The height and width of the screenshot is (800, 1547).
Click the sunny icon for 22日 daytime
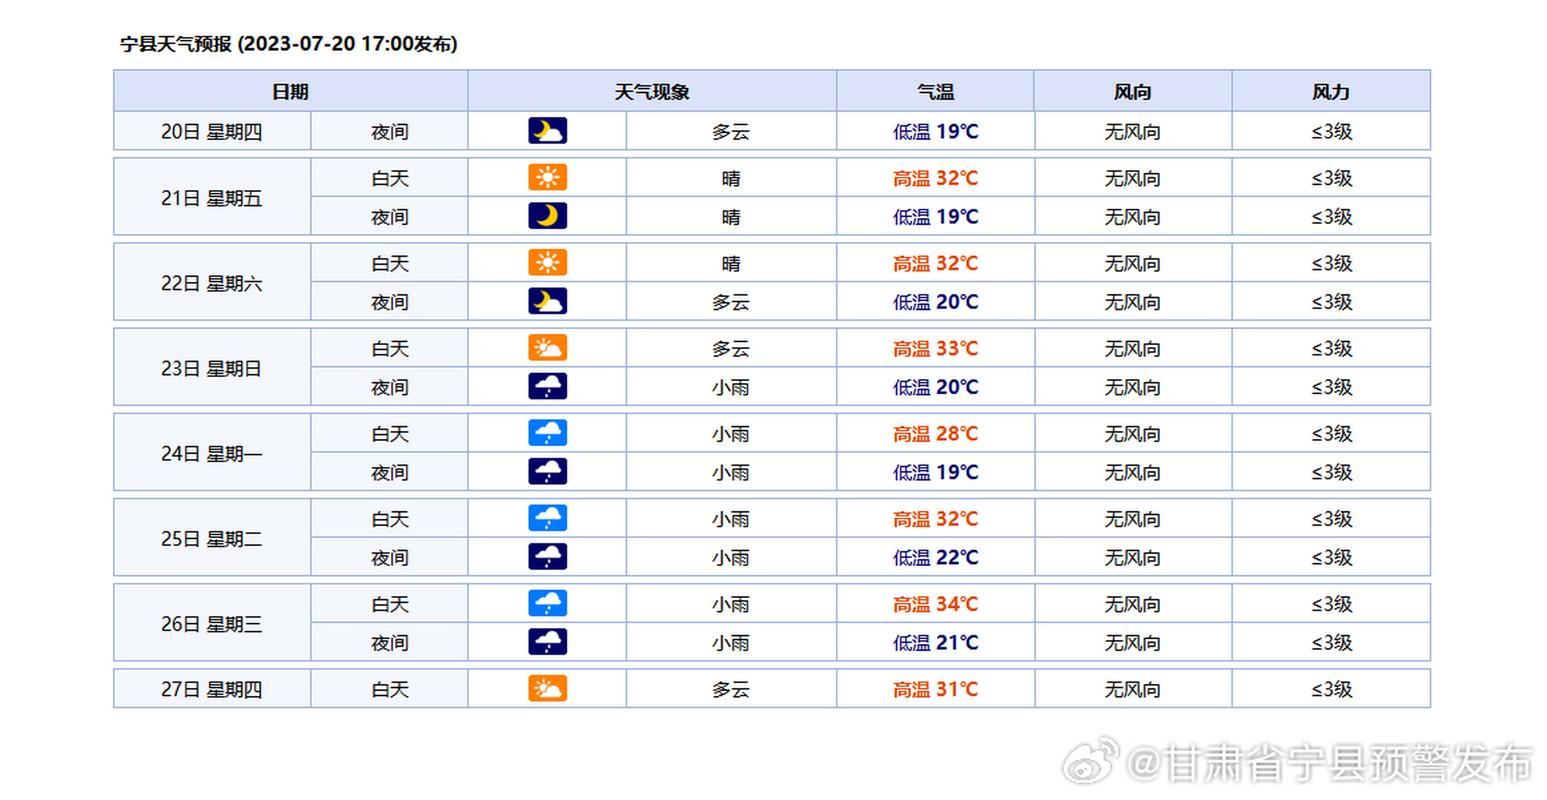click(548, 262)
